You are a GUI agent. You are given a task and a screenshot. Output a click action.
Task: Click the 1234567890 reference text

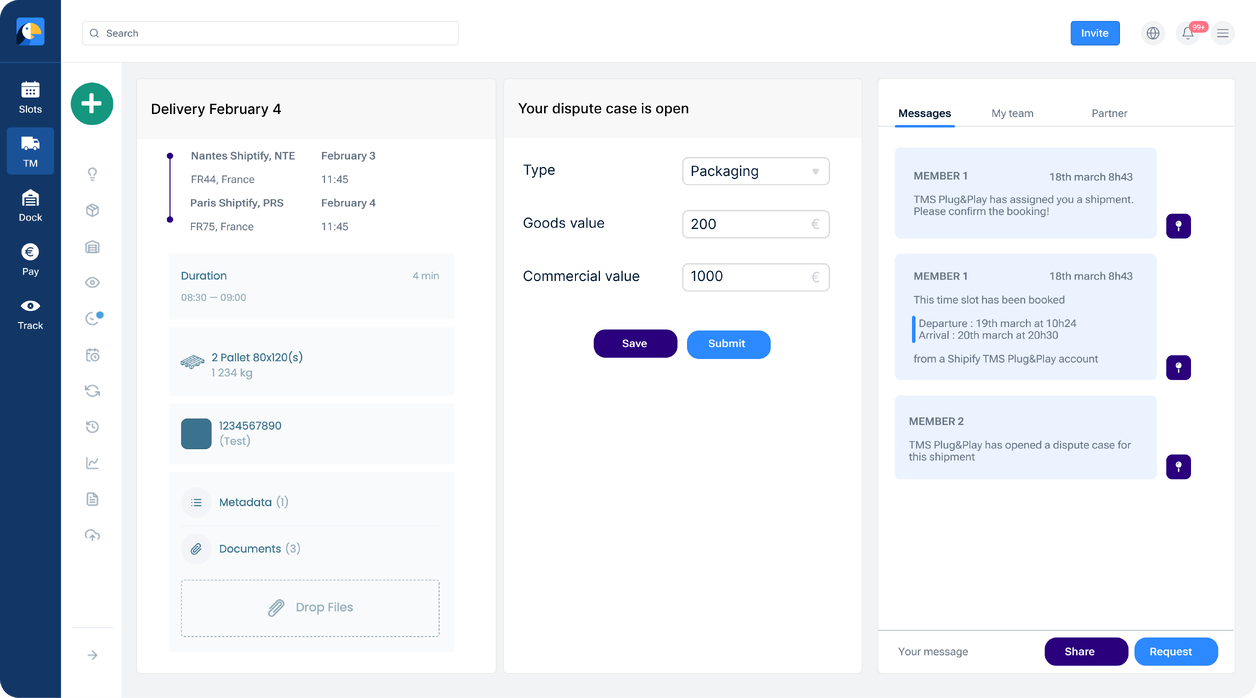tap(250, 426)
